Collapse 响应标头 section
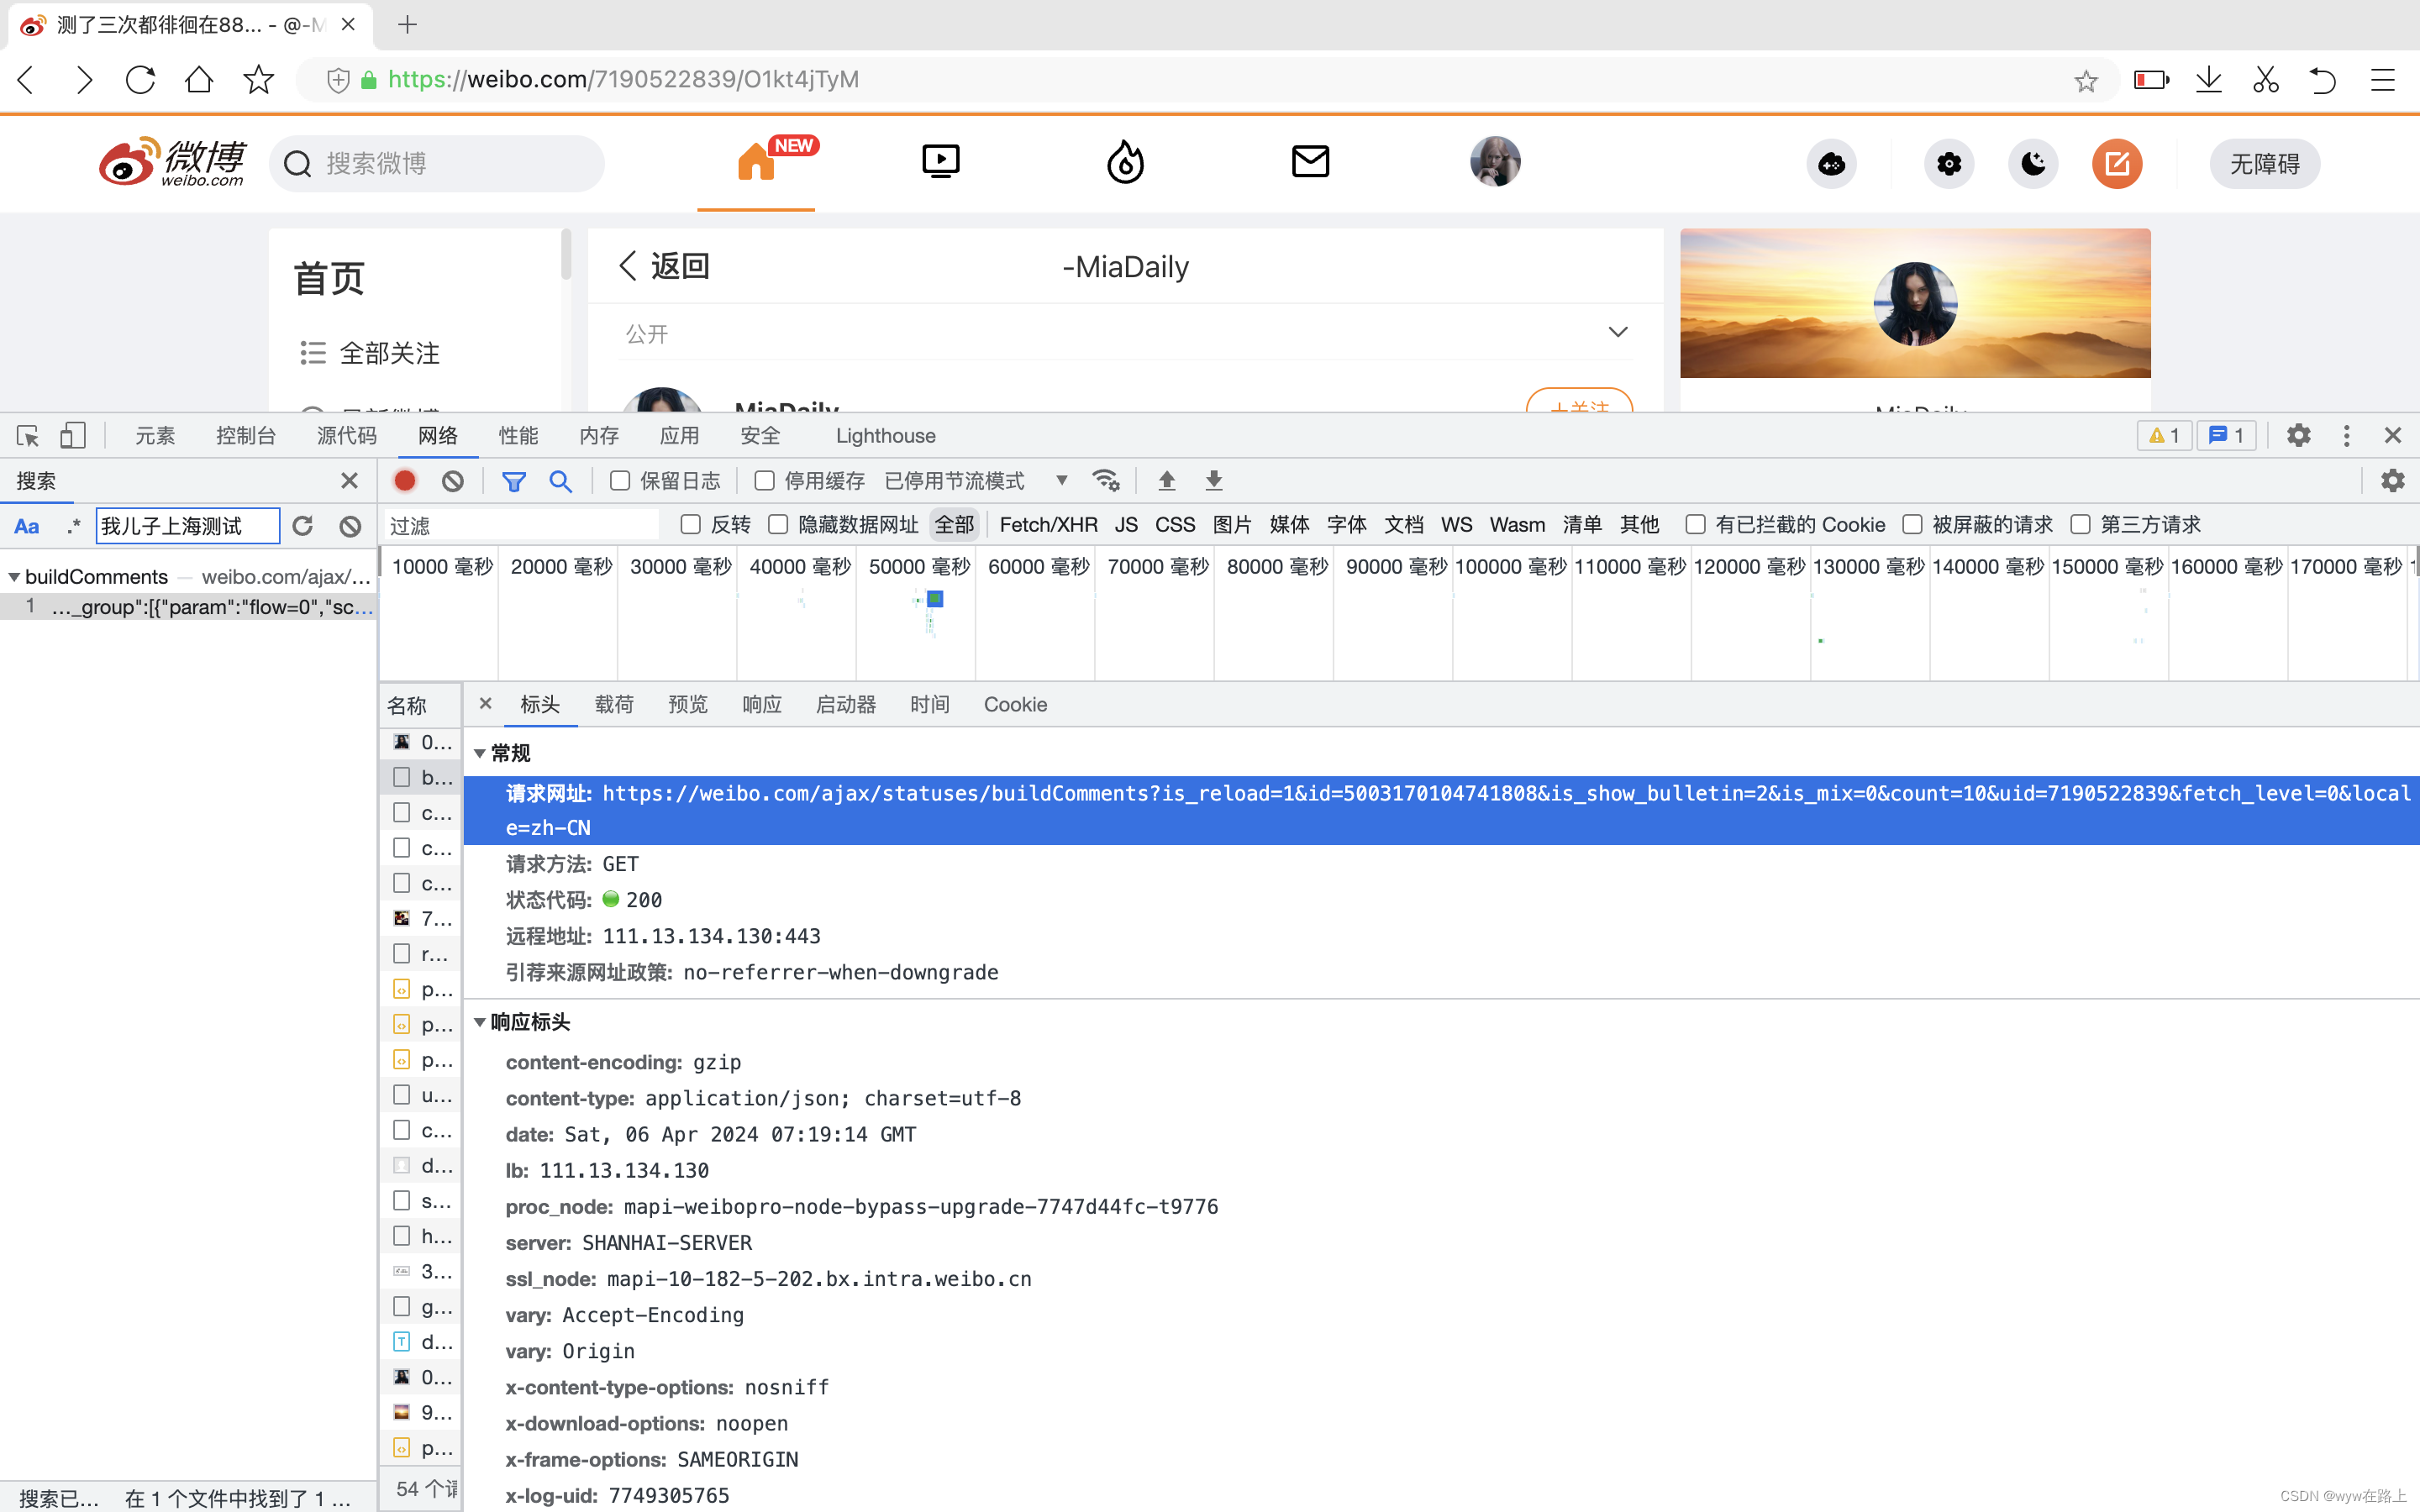This screenshot has height=1512, width=2420. 479,1023
